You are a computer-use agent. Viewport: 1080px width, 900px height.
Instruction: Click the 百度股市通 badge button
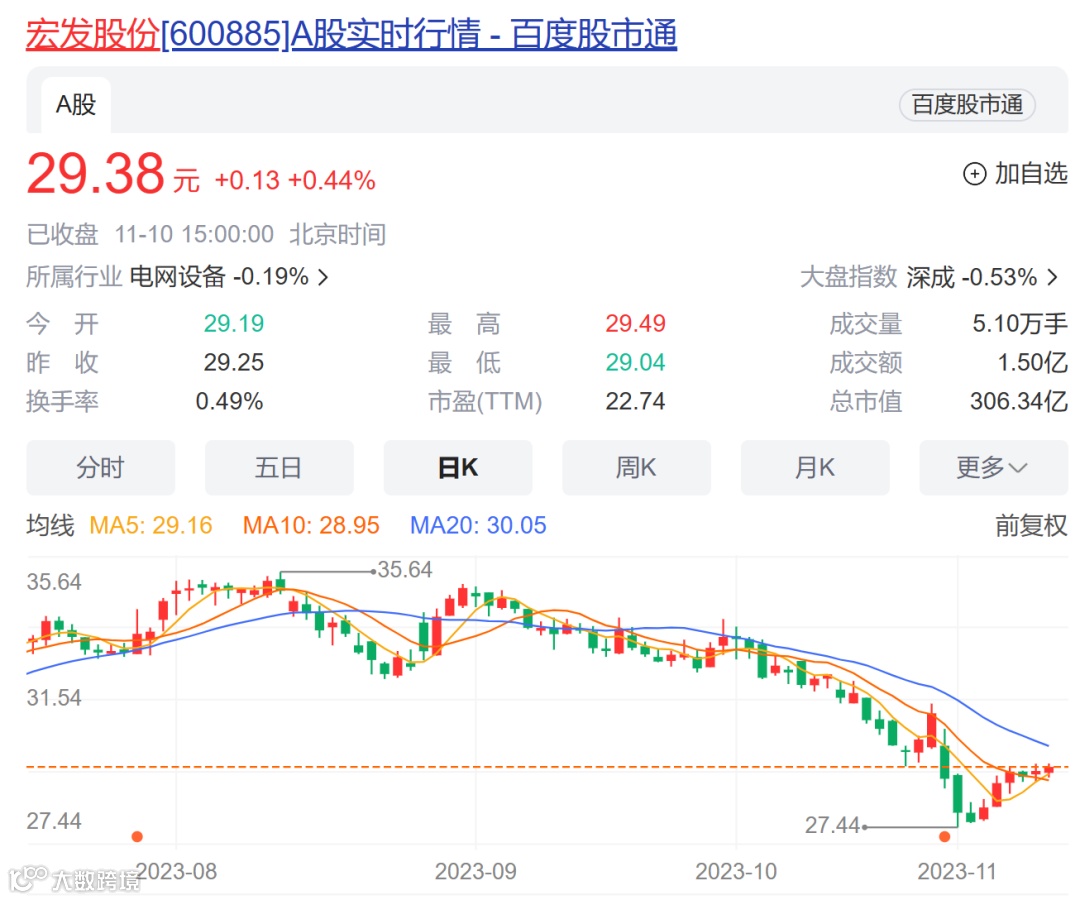coord(967,105)
